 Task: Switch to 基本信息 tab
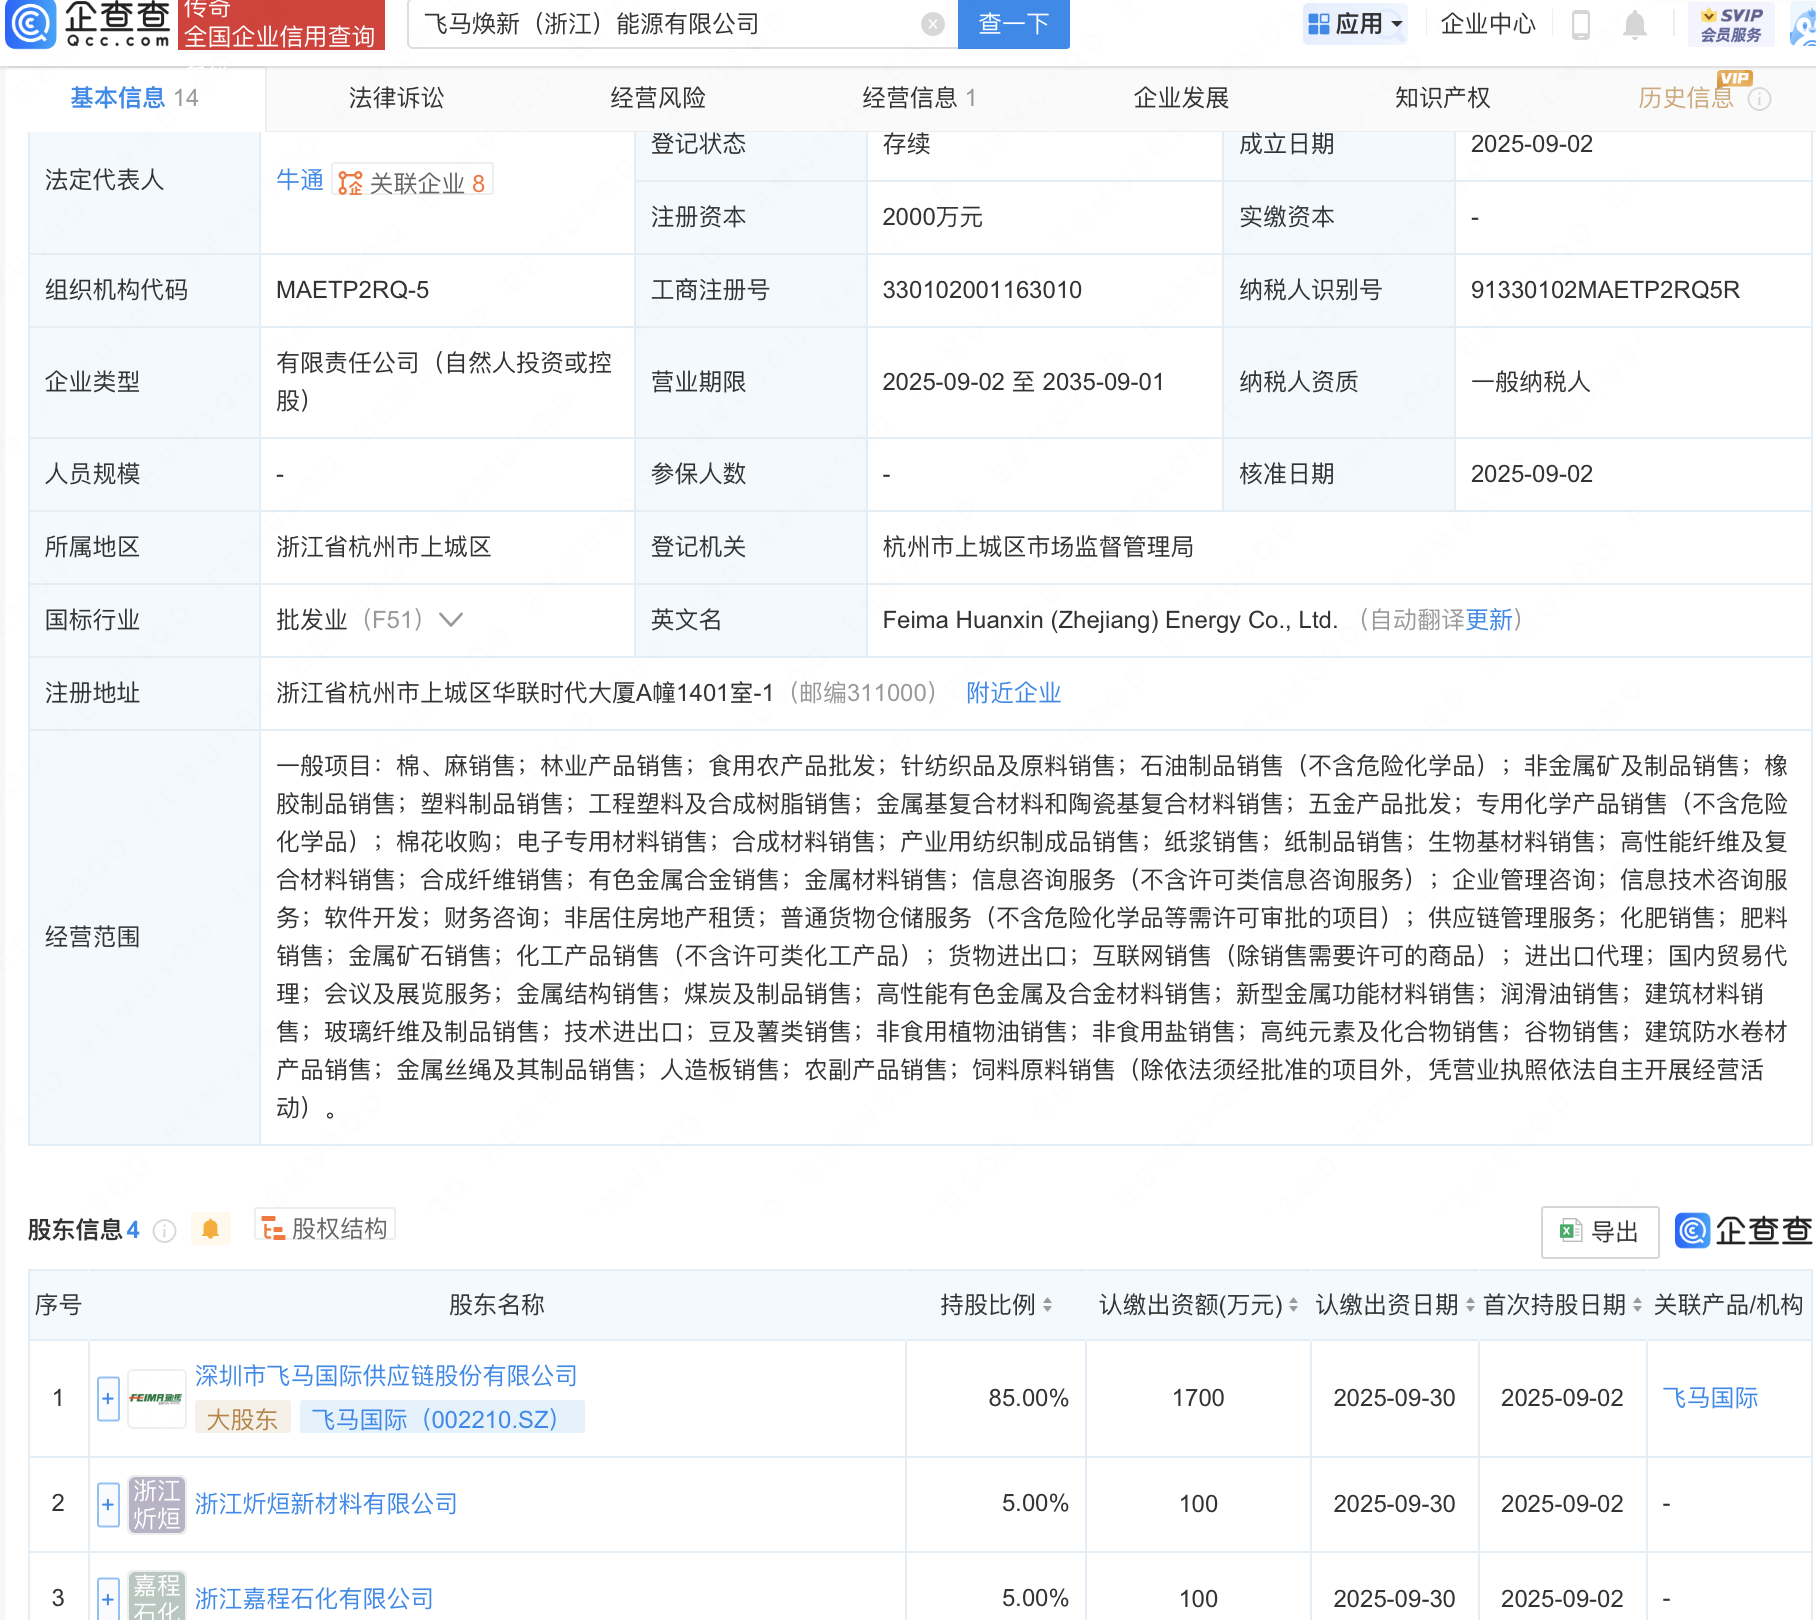pos(134,98)
